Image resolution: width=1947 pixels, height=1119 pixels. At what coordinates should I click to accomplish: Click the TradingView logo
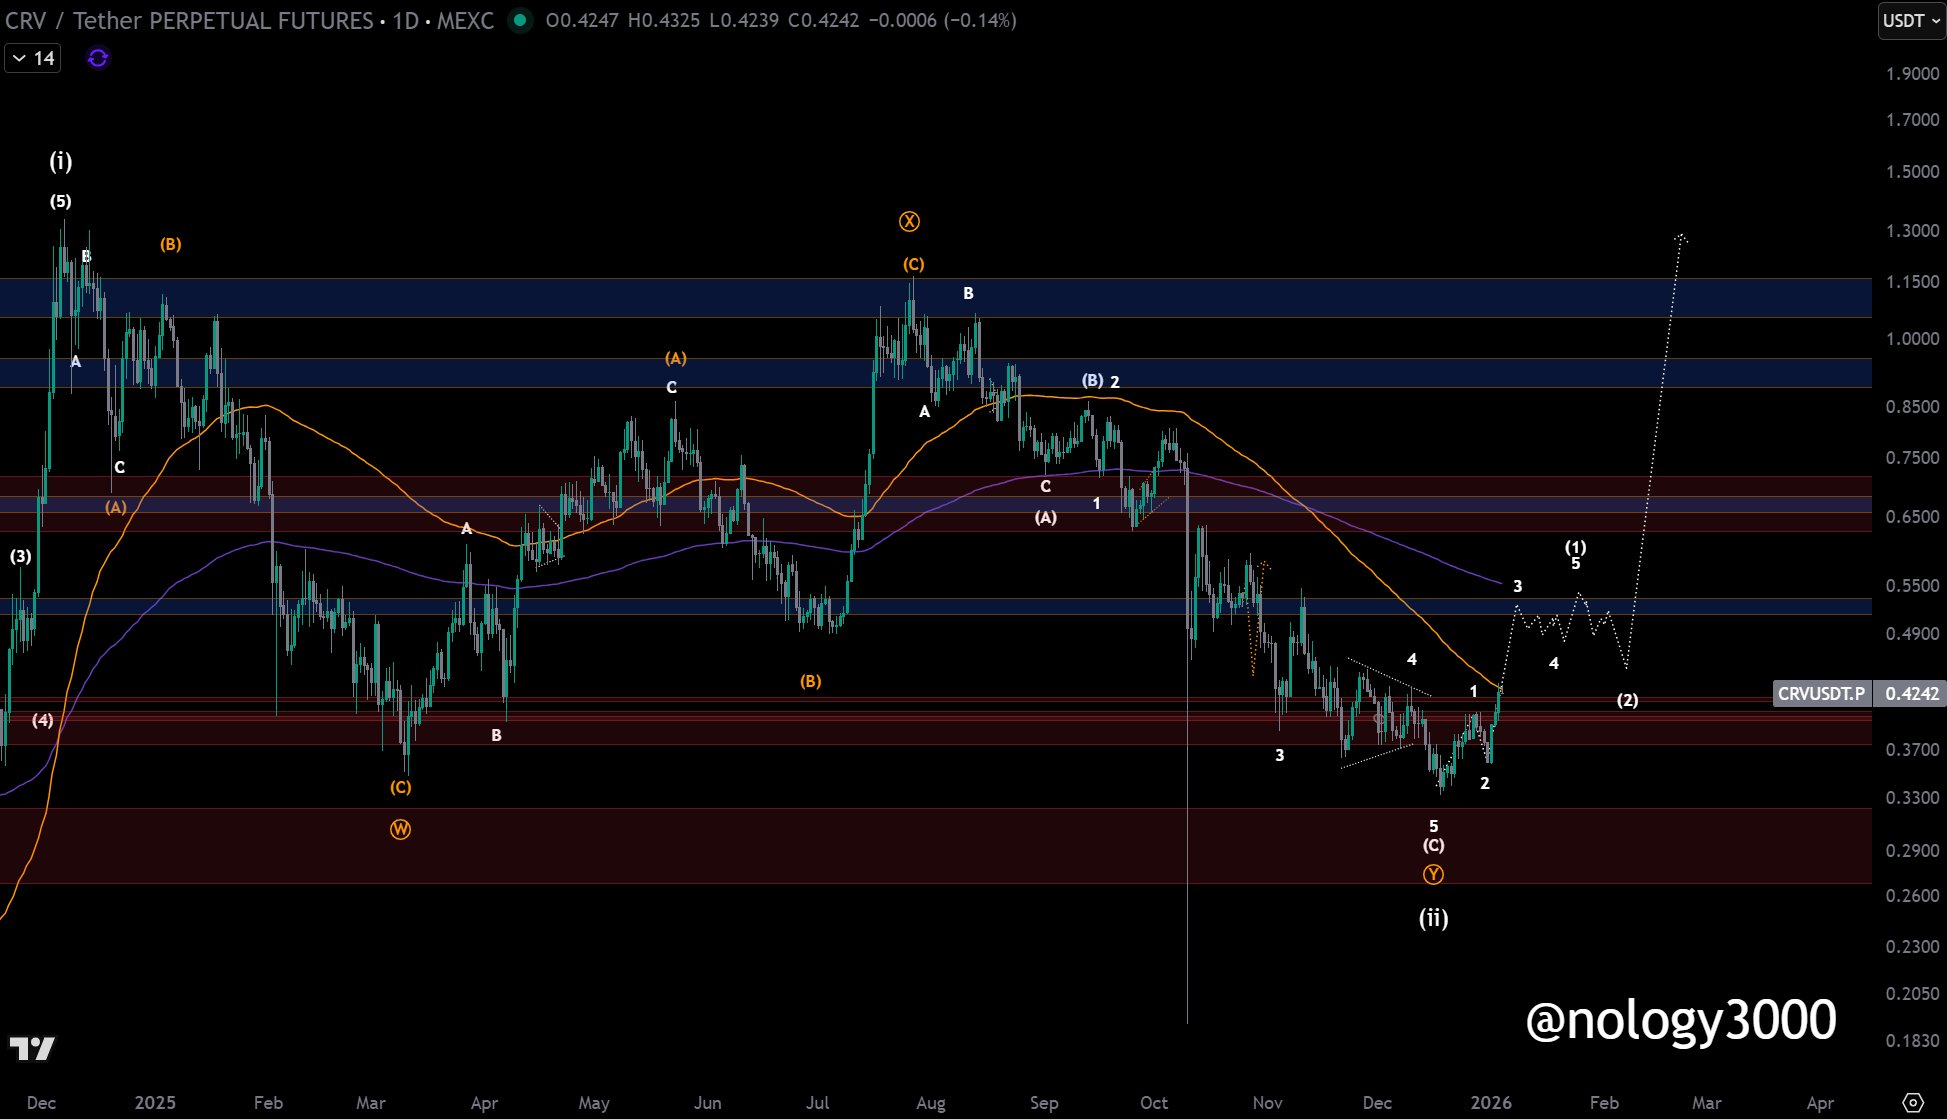(32, 1048)
